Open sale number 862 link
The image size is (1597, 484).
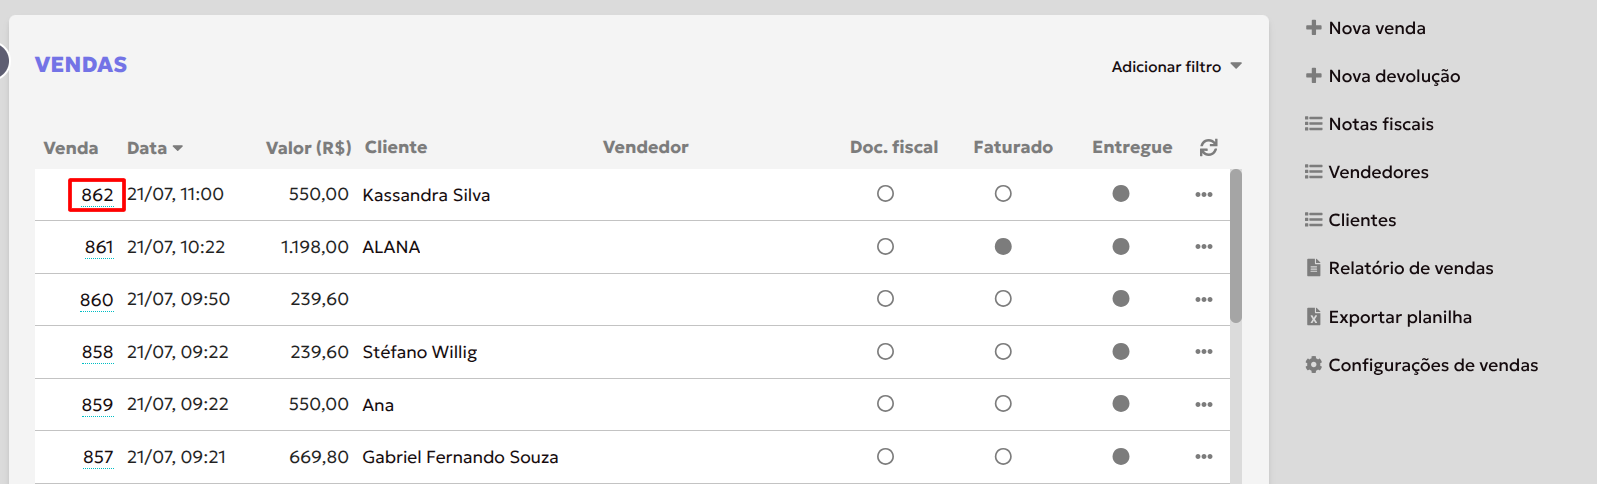point(97,195)
